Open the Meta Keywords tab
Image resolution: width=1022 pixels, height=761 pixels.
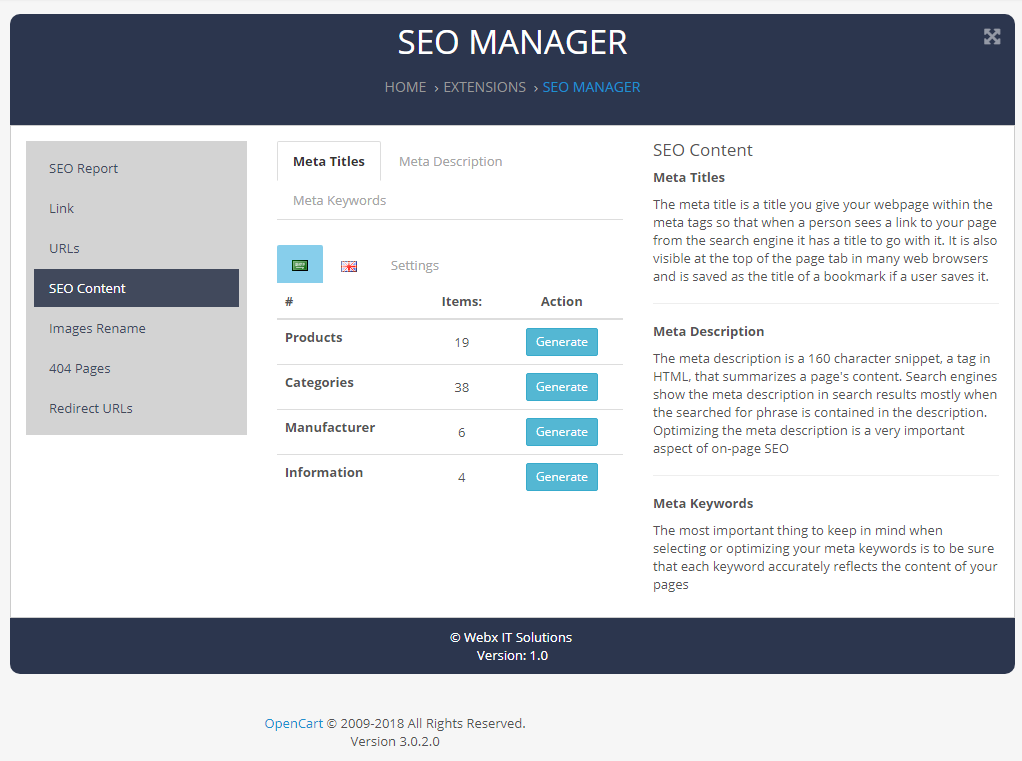click(340, 200)
